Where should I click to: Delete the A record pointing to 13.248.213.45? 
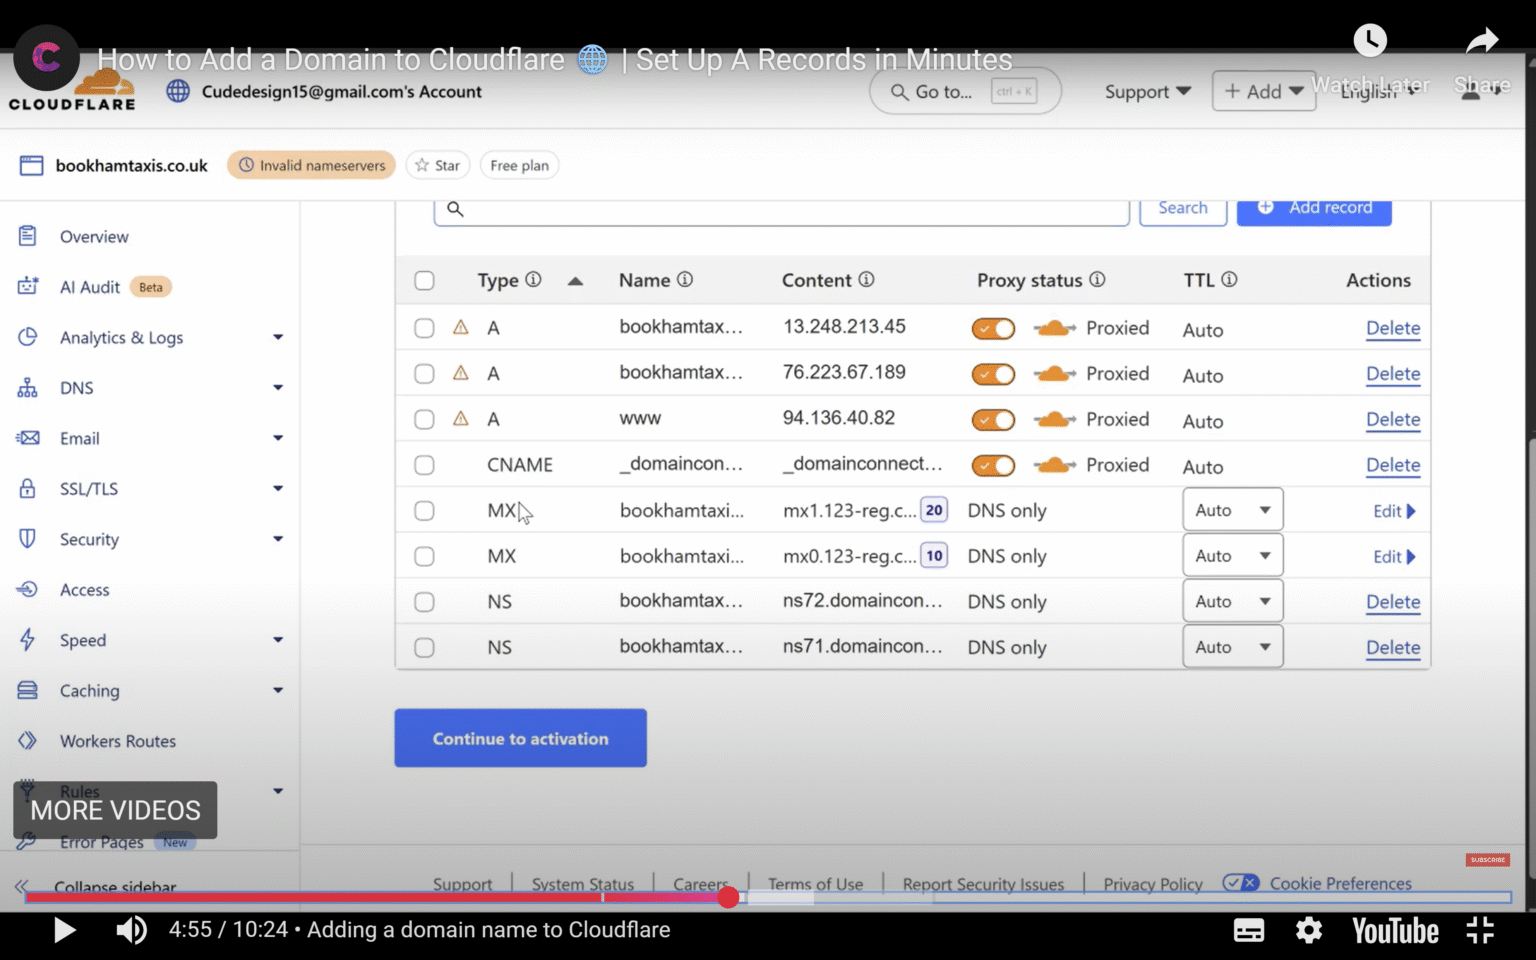coord(1393,328)
